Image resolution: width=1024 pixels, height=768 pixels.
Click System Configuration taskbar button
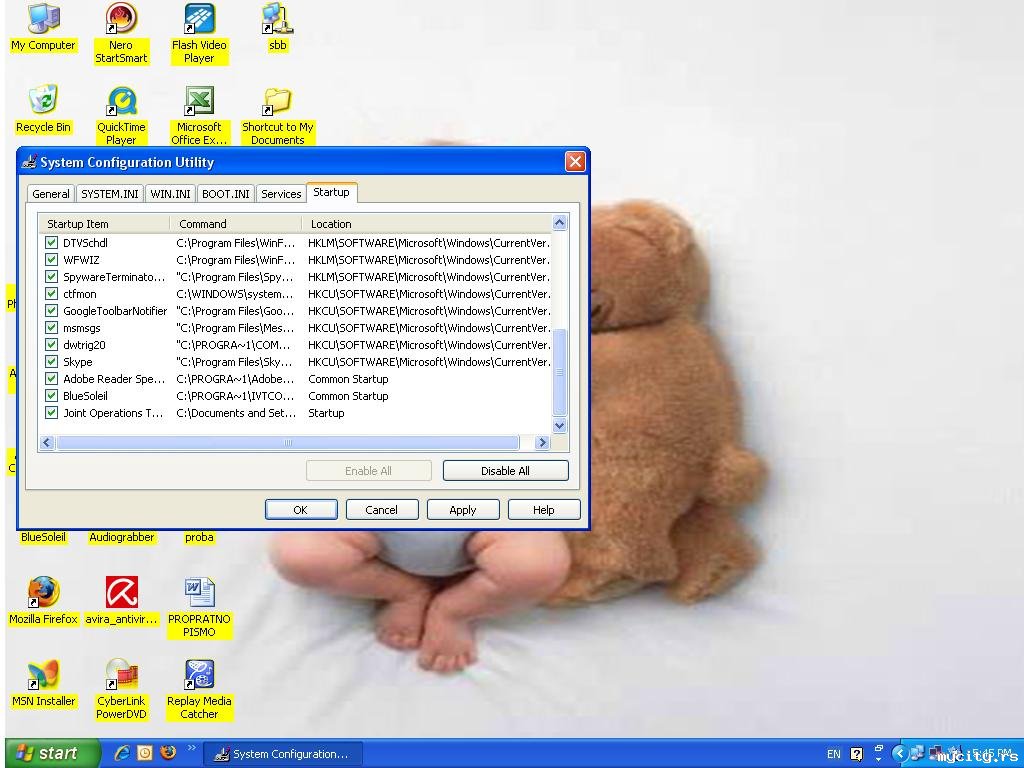283,754
